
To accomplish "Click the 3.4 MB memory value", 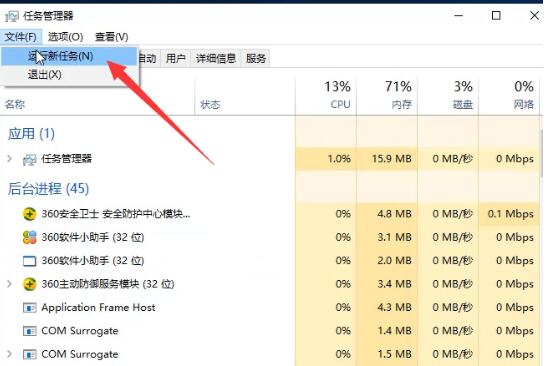I will tap(394, 284).
